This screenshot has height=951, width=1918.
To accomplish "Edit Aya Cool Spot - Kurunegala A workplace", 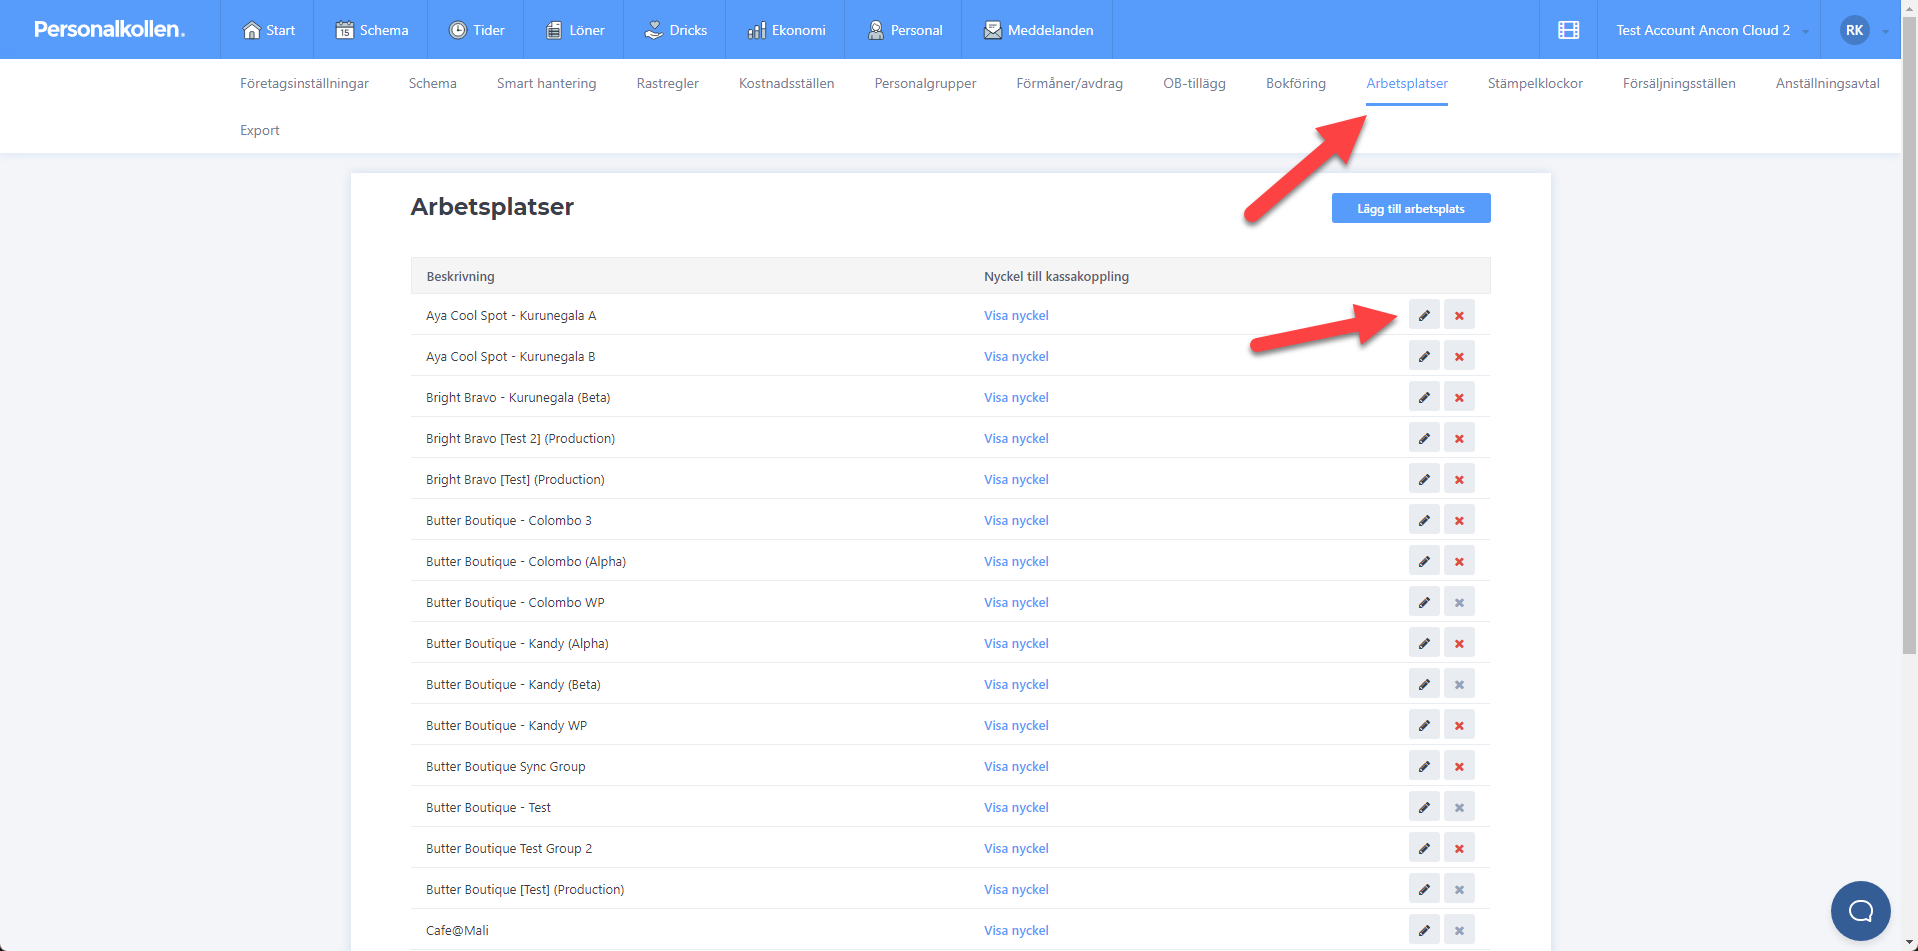I will click(1424, 315).
